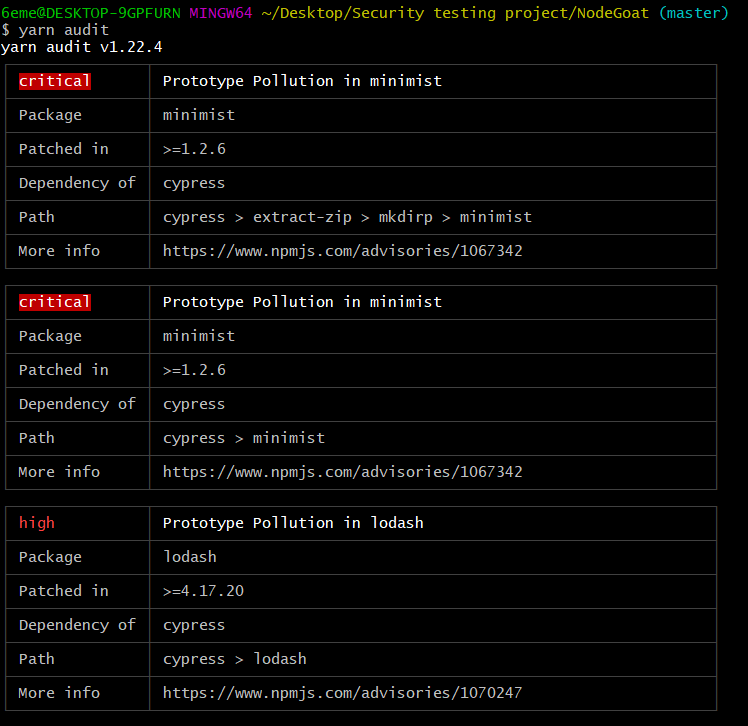Click 'Package' label in lodash table
The image size is (748, 726).
tap(50, 557)
